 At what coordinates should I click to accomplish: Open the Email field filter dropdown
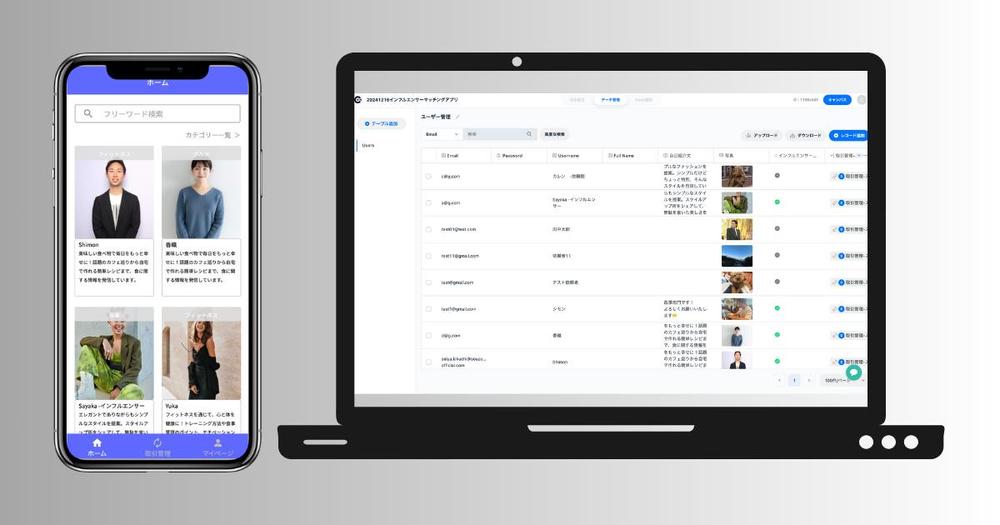point(442,134)
